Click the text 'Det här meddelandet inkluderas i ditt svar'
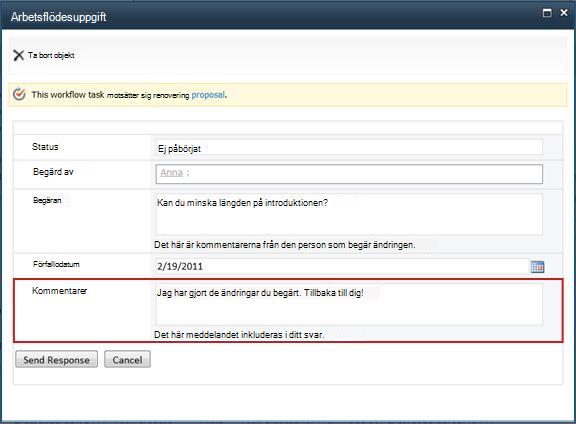 click(239, 335)
